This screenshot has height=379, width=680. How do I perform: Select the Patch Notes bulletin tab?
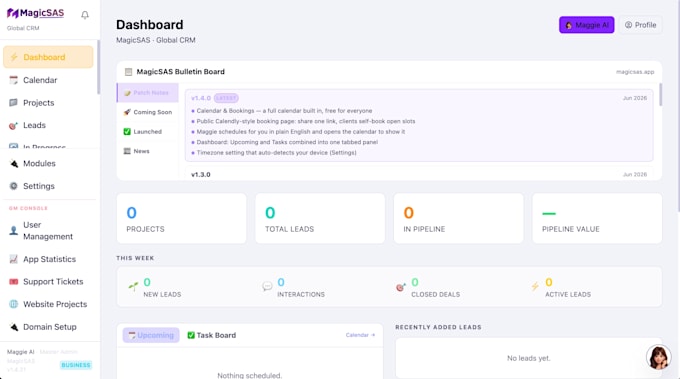[x=147, y=93]
